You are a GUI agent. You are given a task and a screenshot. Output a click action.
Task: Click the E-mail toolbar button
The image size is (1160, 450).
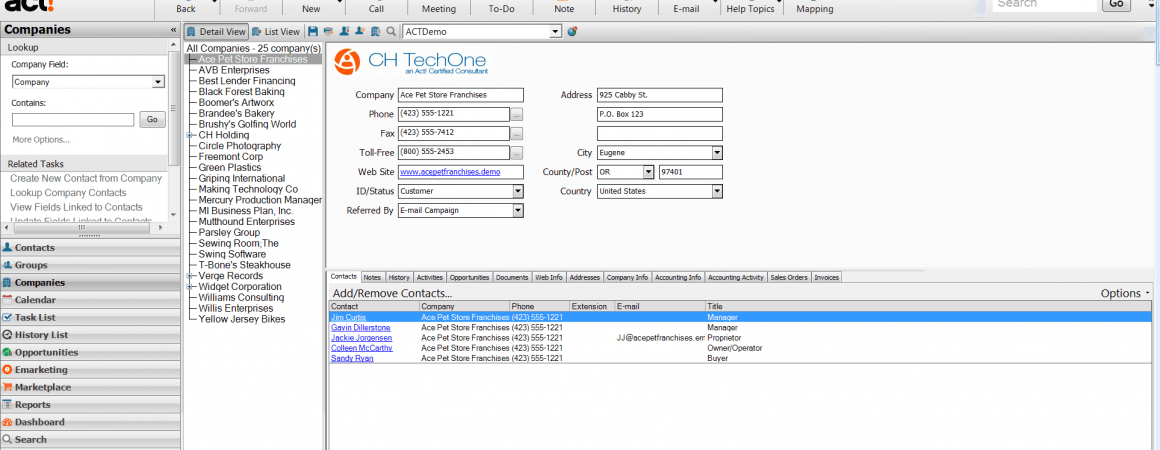(686, 8)
